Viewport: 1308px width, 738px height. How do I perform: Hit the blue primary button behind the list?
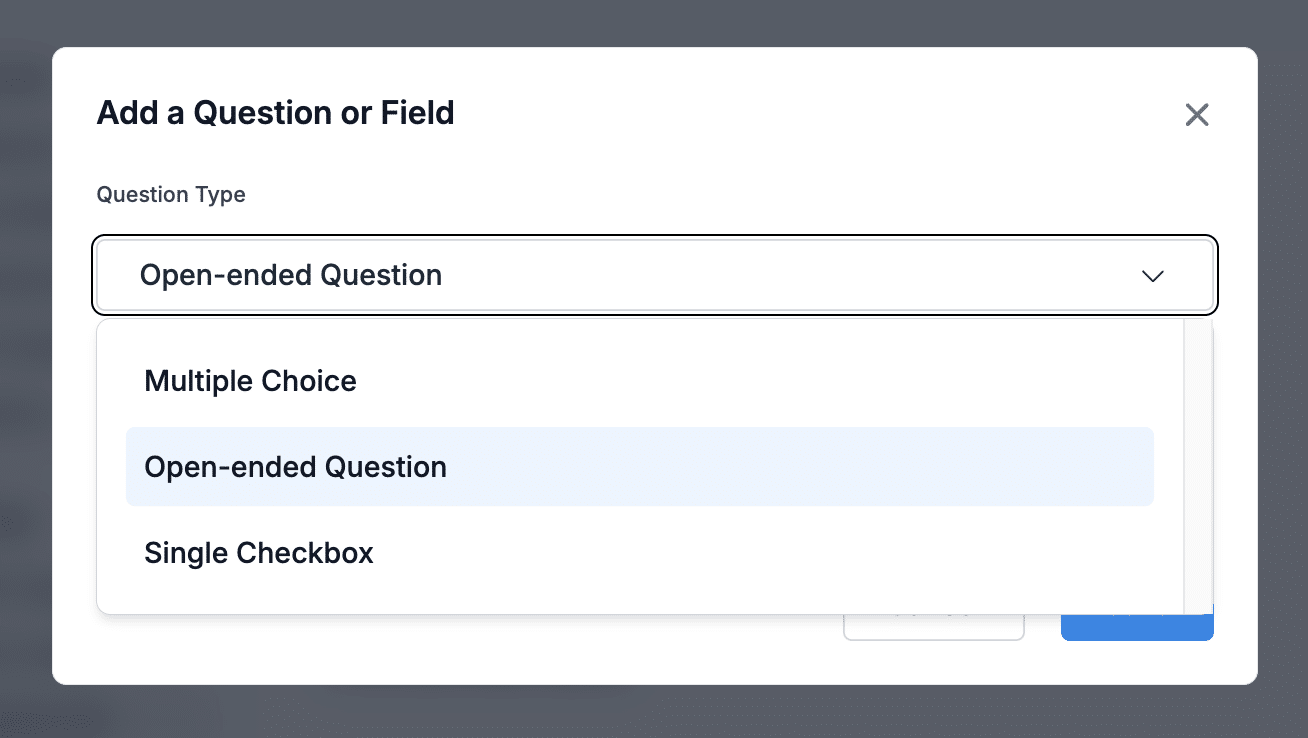point(1137,628)
